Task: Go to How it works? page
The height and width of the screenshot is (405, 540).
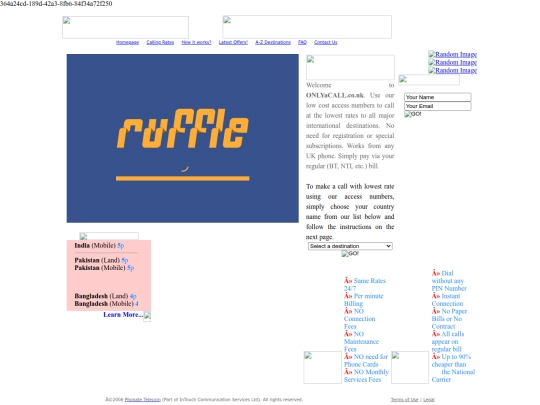Action: coord(196,42)
